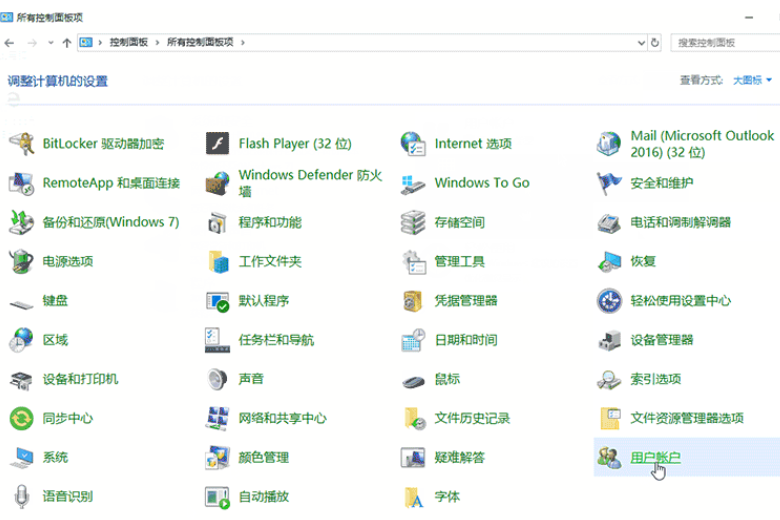The image size is (780, 520).
Task: Open the Windows Defender 防火墙 icon
Action: 217,183
